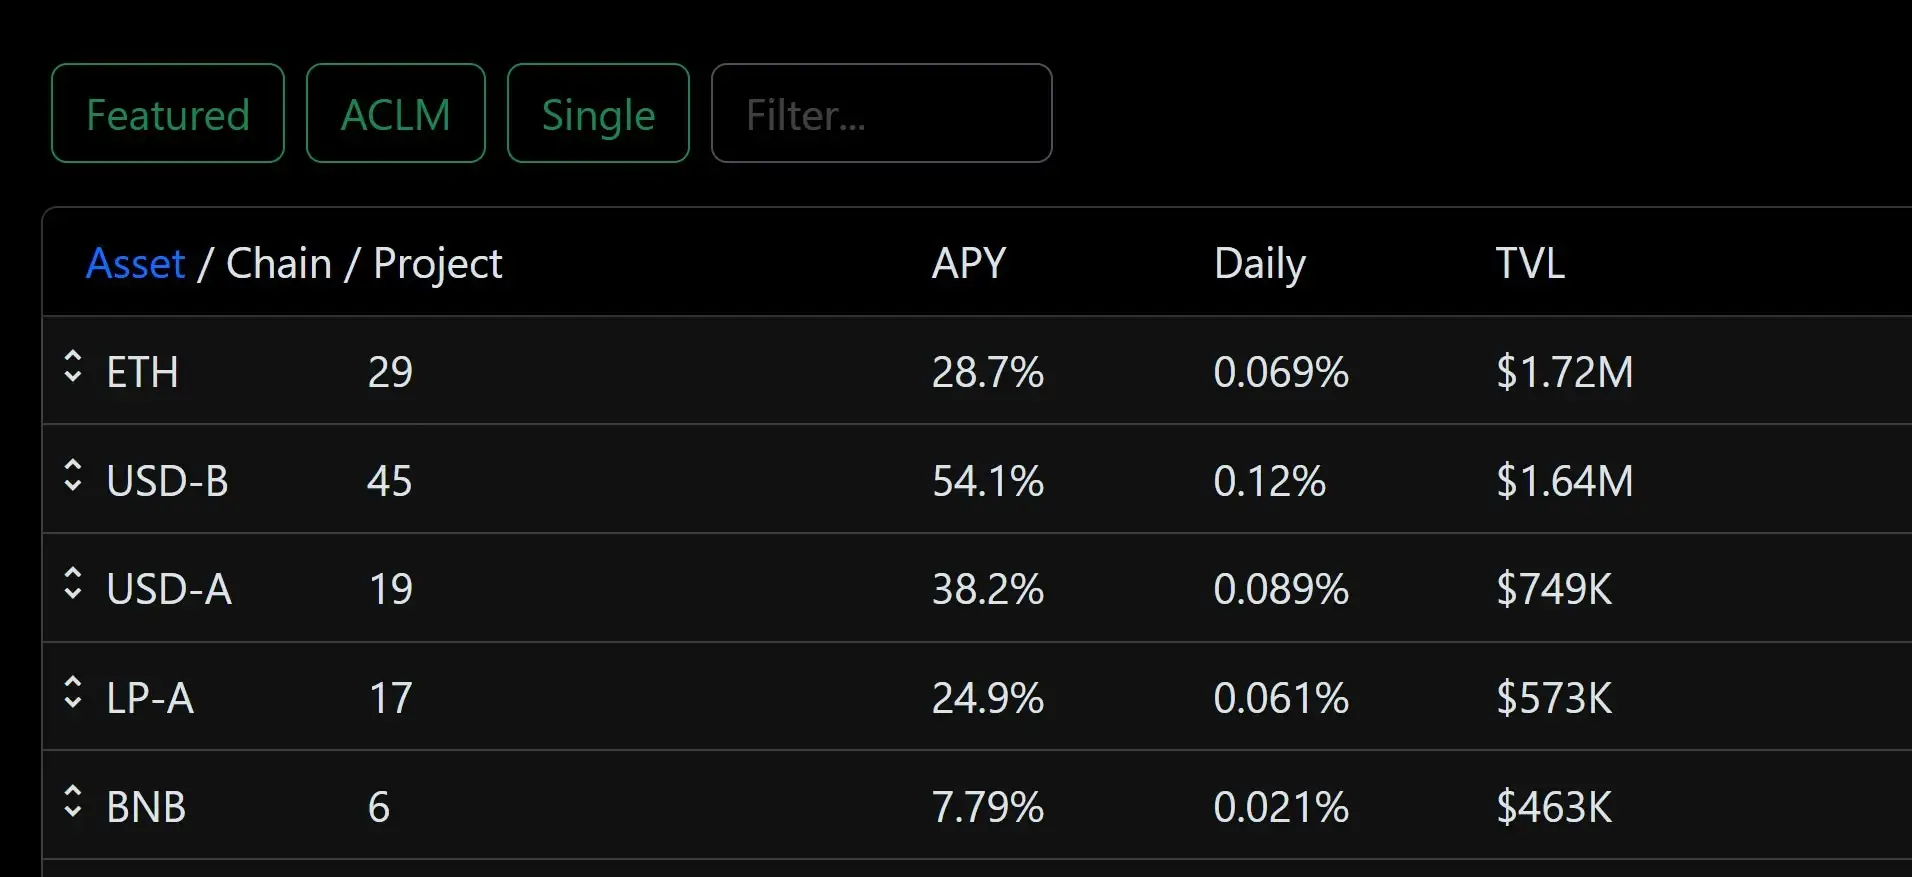This screenshot has height=877, width=1912.
Task: Expand the USD-B row chevron
Action: [x=72, y=476]
